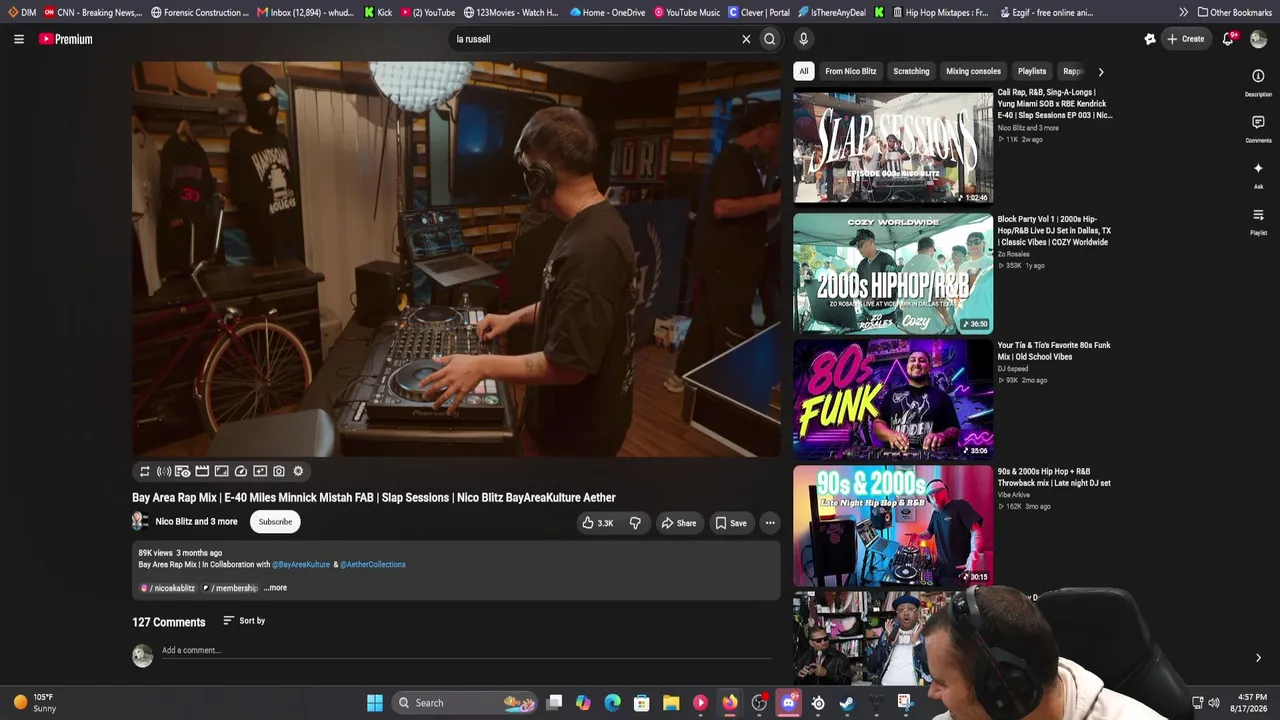Open the Slap Sessions EP 003 thumbnail
Image resolution: width=1280 pixels, height=720 pixels.
pyautogui.click(x=893, y=147)
